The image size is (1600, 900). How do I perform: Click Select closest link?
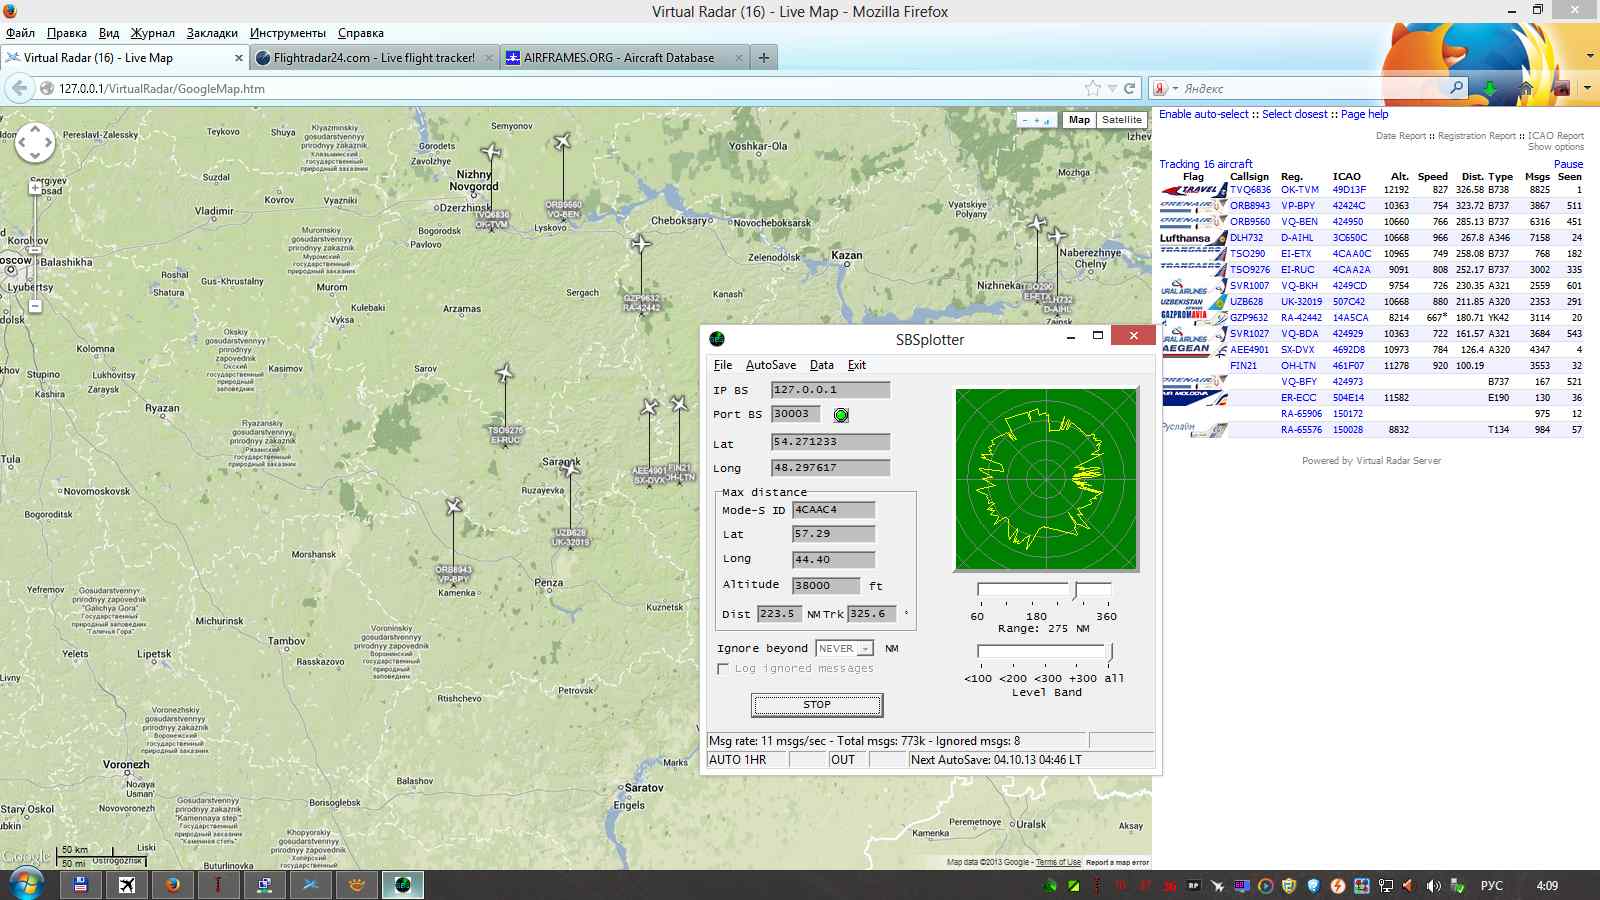[1294, 114]
